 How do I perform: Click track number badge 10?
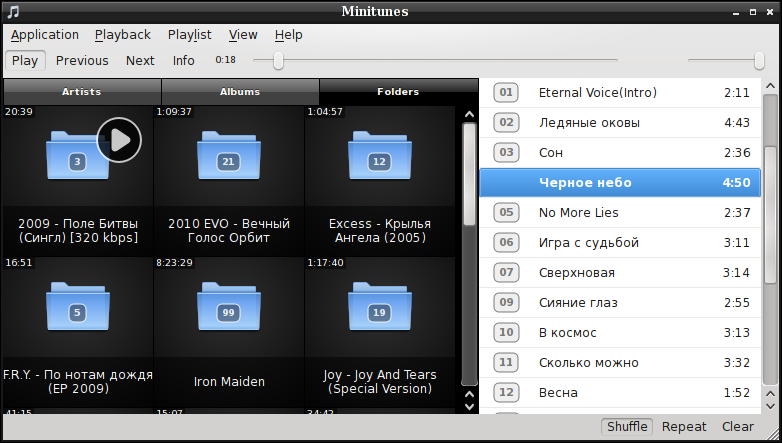(506, 332)
